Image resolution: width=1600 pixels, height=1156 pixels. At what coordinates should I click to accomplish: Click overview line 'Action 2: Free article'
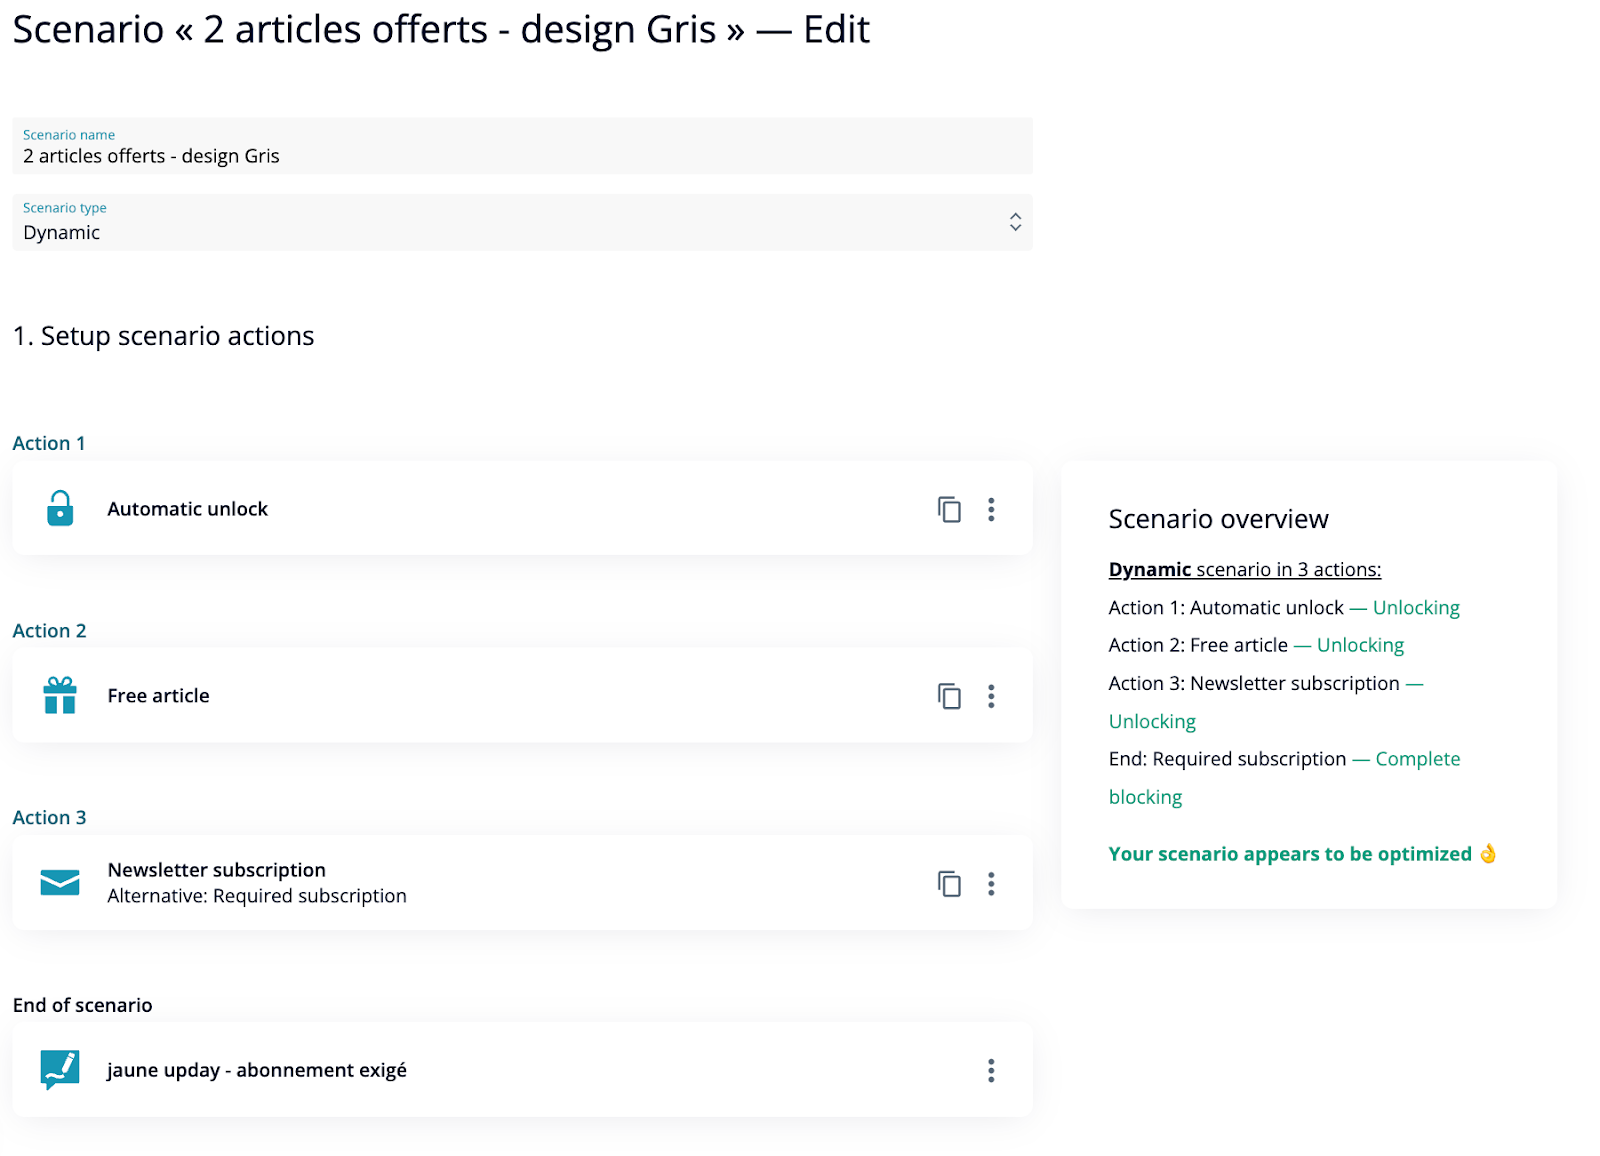(1198, 646)
